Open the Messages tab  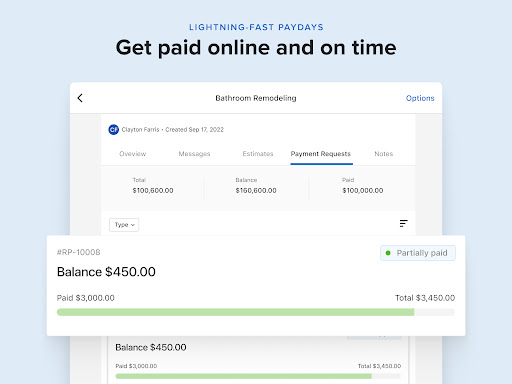tap(194, 154)
